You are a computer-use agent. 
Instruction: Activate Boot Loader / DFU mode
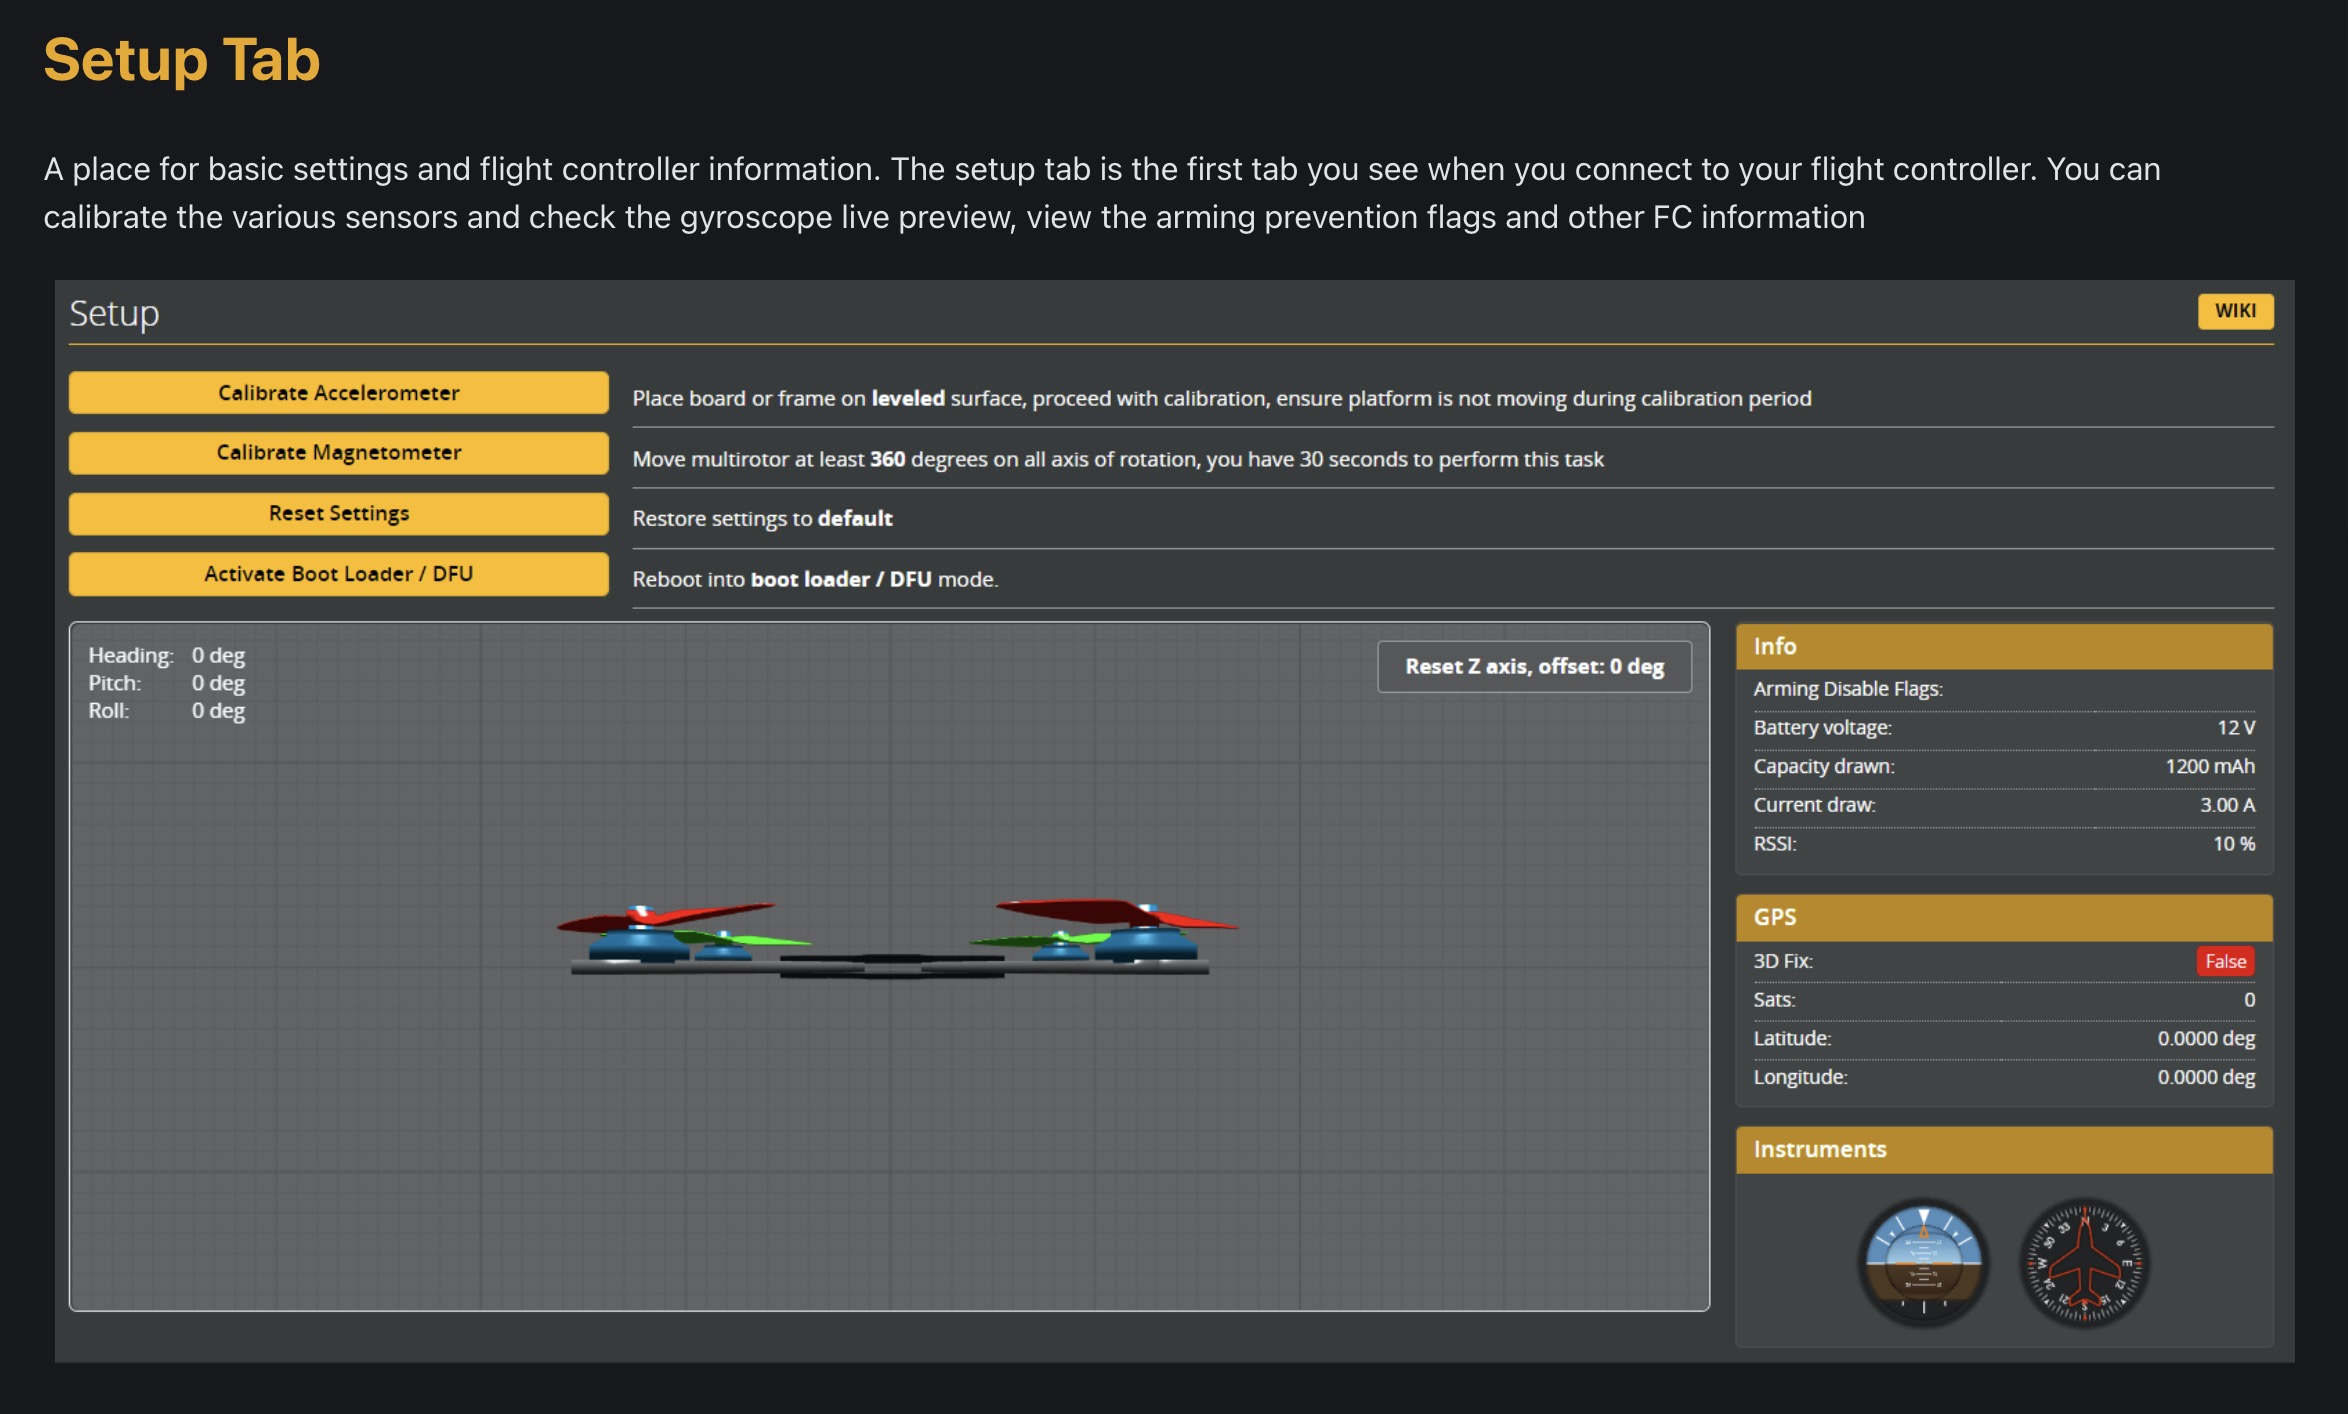[338, 574]
